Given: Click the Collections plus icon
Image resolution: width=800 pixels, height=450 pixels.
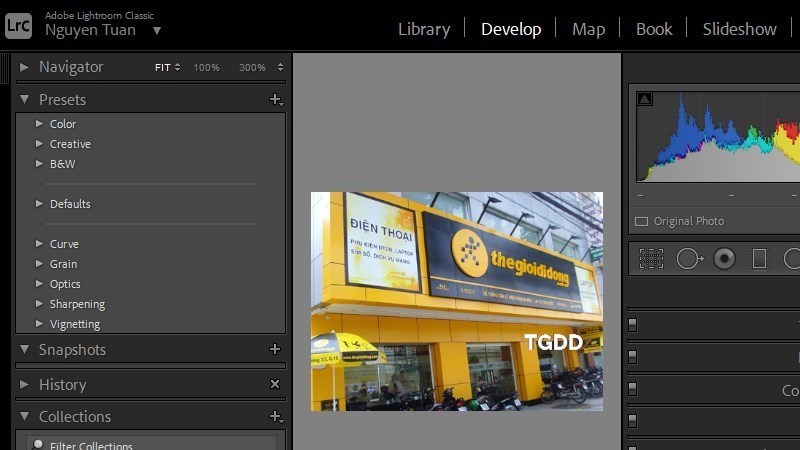Looking at the screenshot, I should [x=276, y=416].
